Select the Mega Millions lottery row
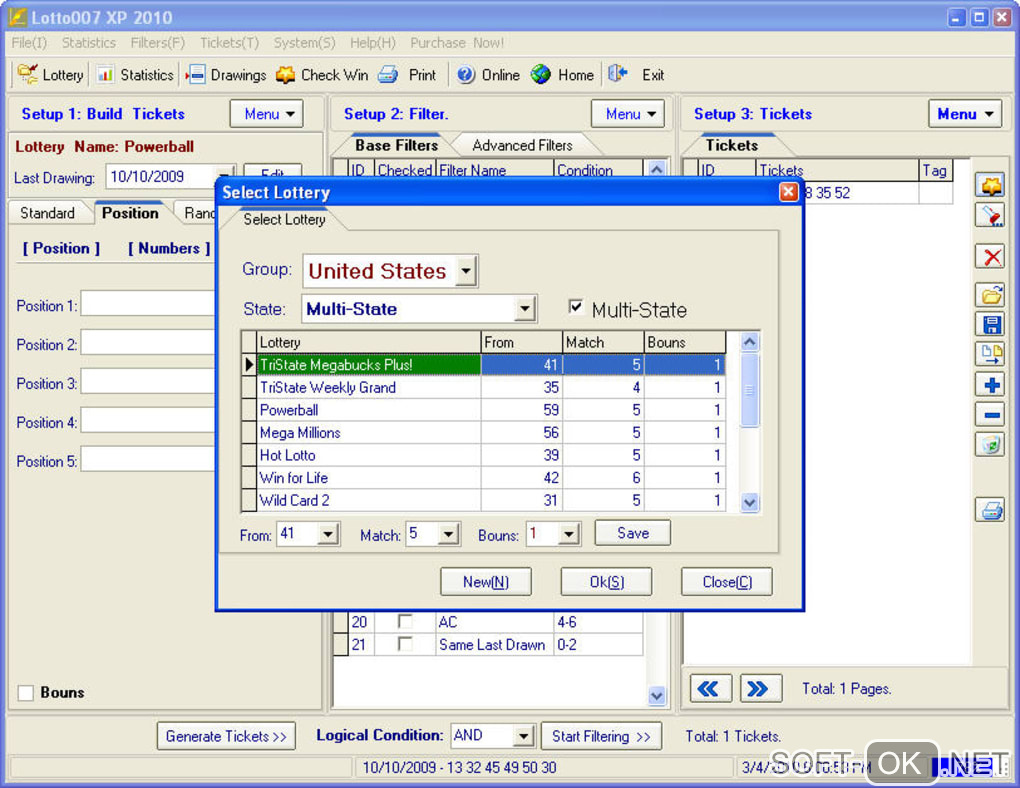Viewport: 1020px width, 788px height. 484,433
